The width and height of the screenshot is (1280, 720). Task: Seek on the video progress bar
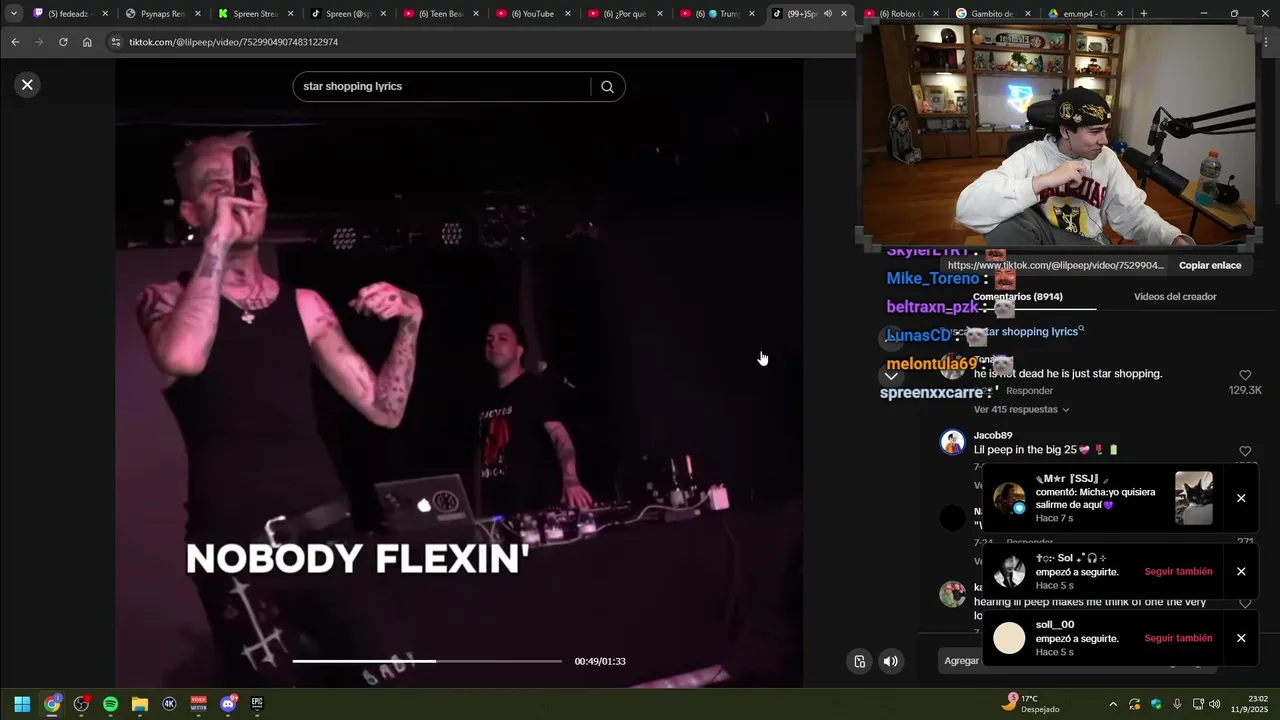point(427,661)
